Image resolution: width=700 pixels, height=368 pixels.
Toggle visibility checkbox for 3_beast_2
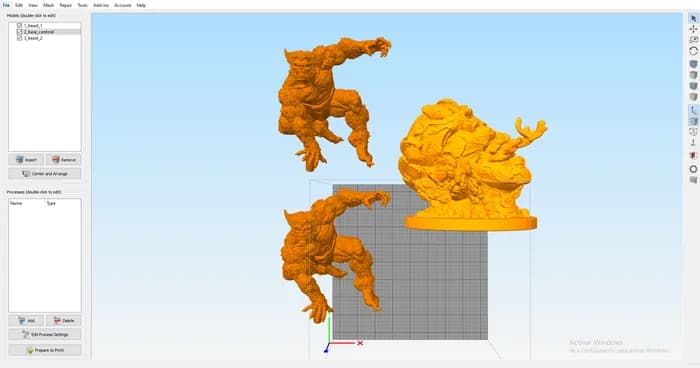[x=20, y=38]
